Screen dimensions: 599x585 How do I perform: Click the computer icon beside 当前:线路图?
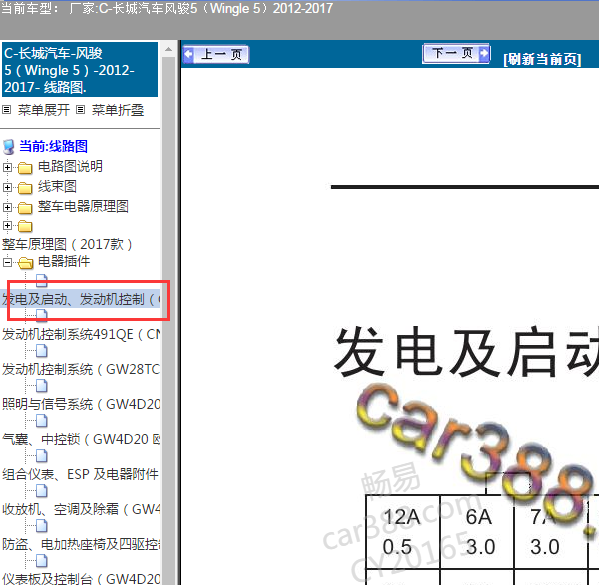(9, 147)
